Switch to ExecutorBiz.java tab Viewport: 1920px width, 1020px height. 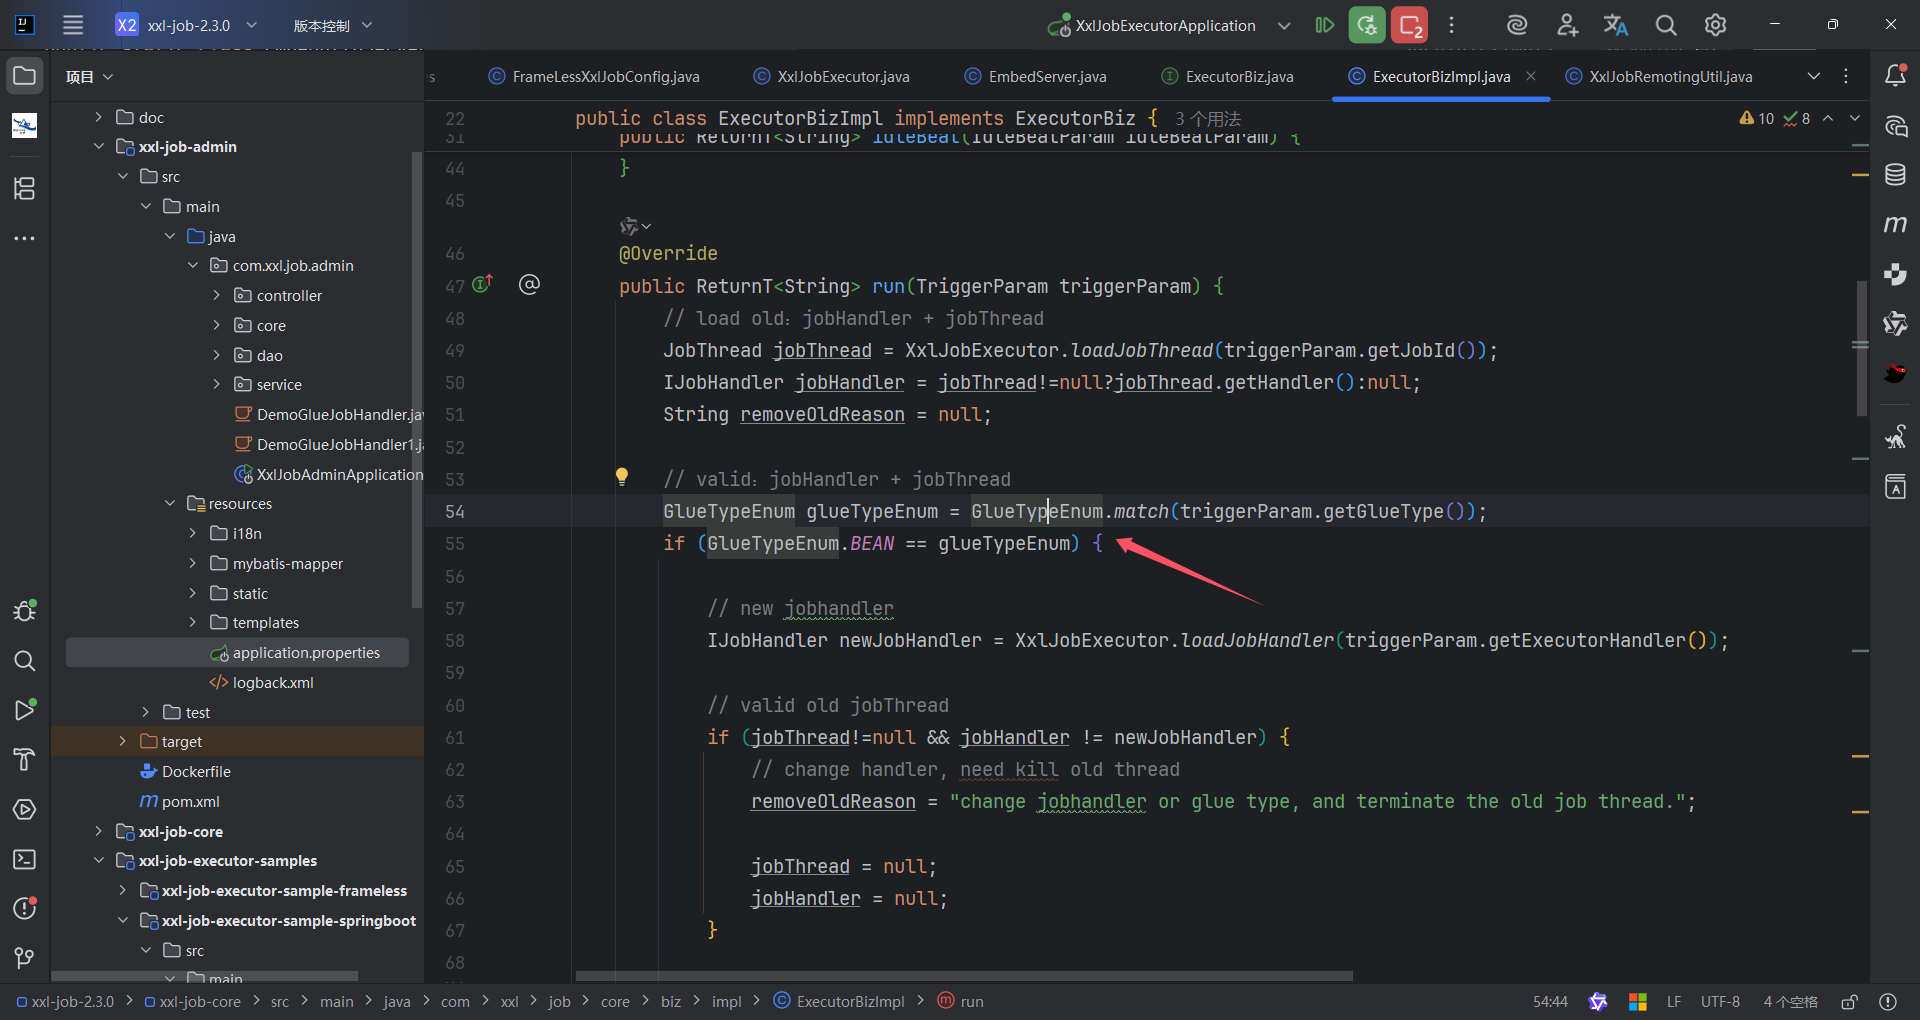(1228, 77)
